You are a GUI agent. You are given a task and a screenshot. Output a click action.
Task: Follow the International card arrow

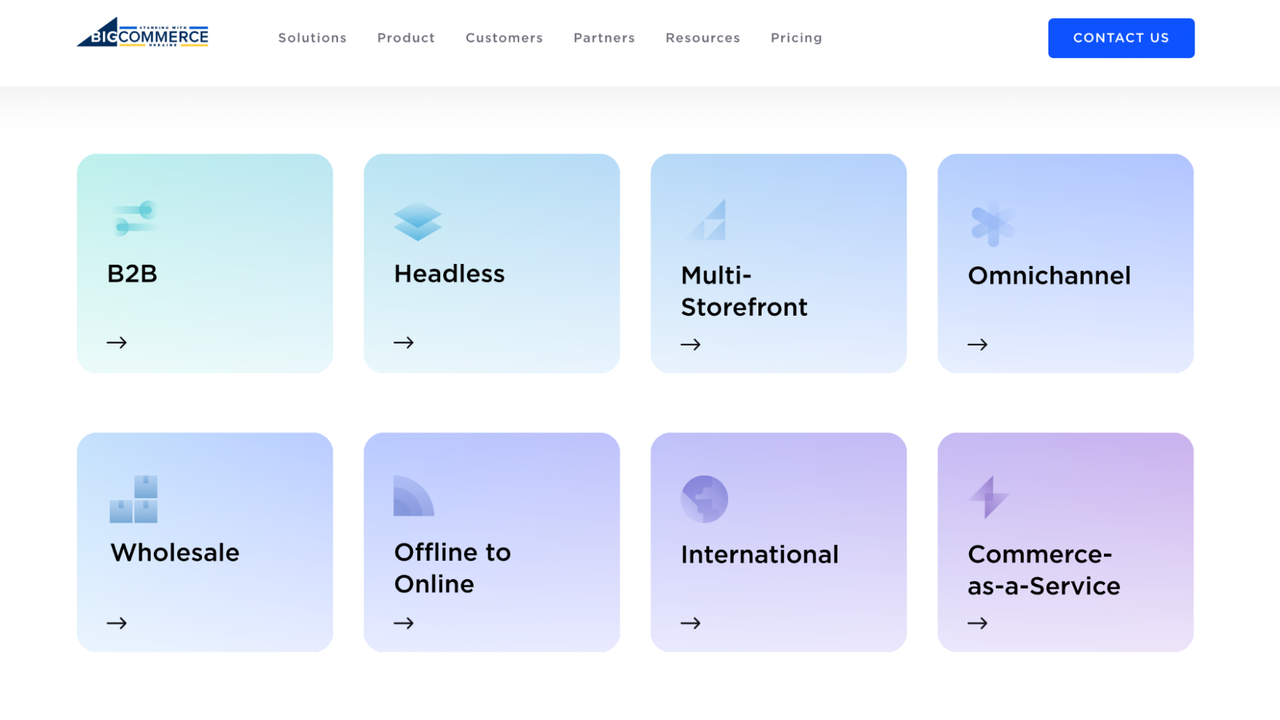pyautogui.click(x=690, y=622)
